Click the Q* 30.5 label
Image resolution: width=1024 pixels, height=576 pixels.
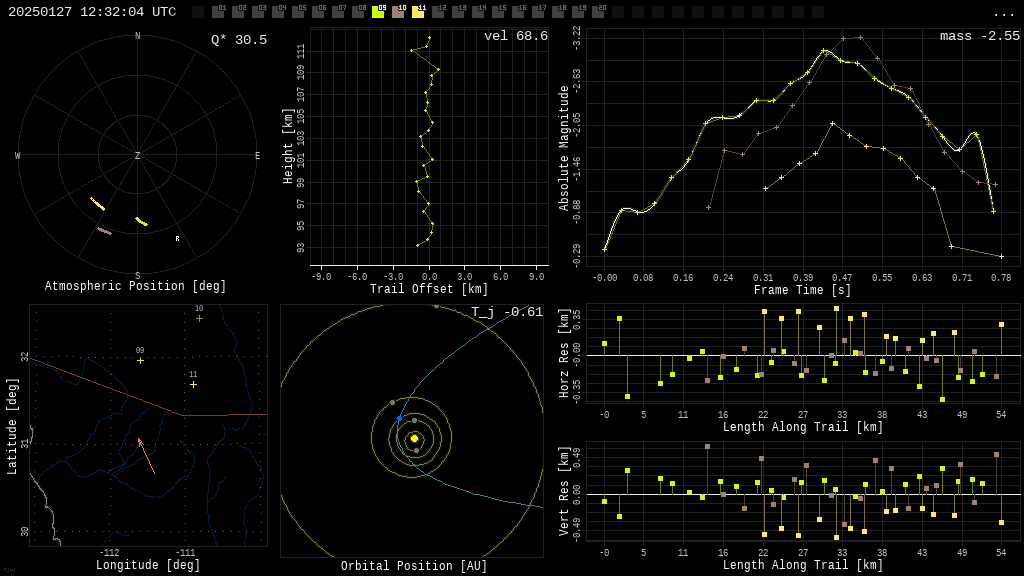click(x=238, y=40)
